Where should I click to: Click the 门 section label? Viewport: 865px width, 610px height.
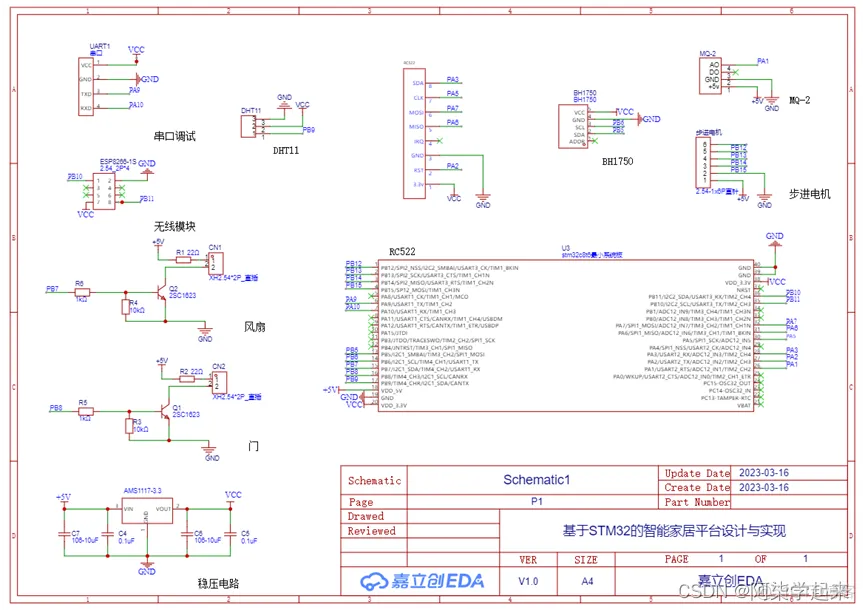coord(253,446)
